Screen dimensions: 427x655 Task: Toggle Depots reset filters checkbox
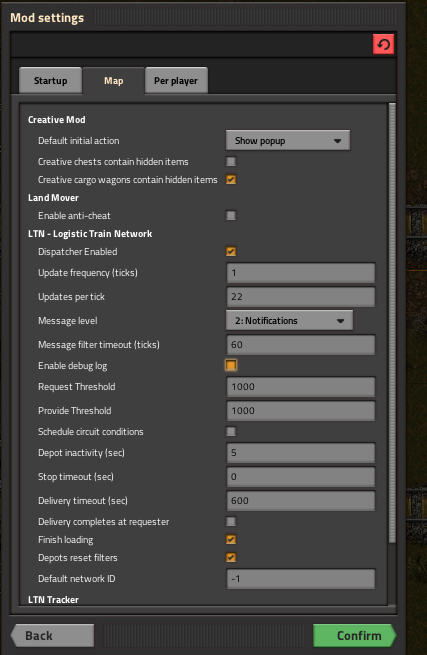tap(231, 558)
